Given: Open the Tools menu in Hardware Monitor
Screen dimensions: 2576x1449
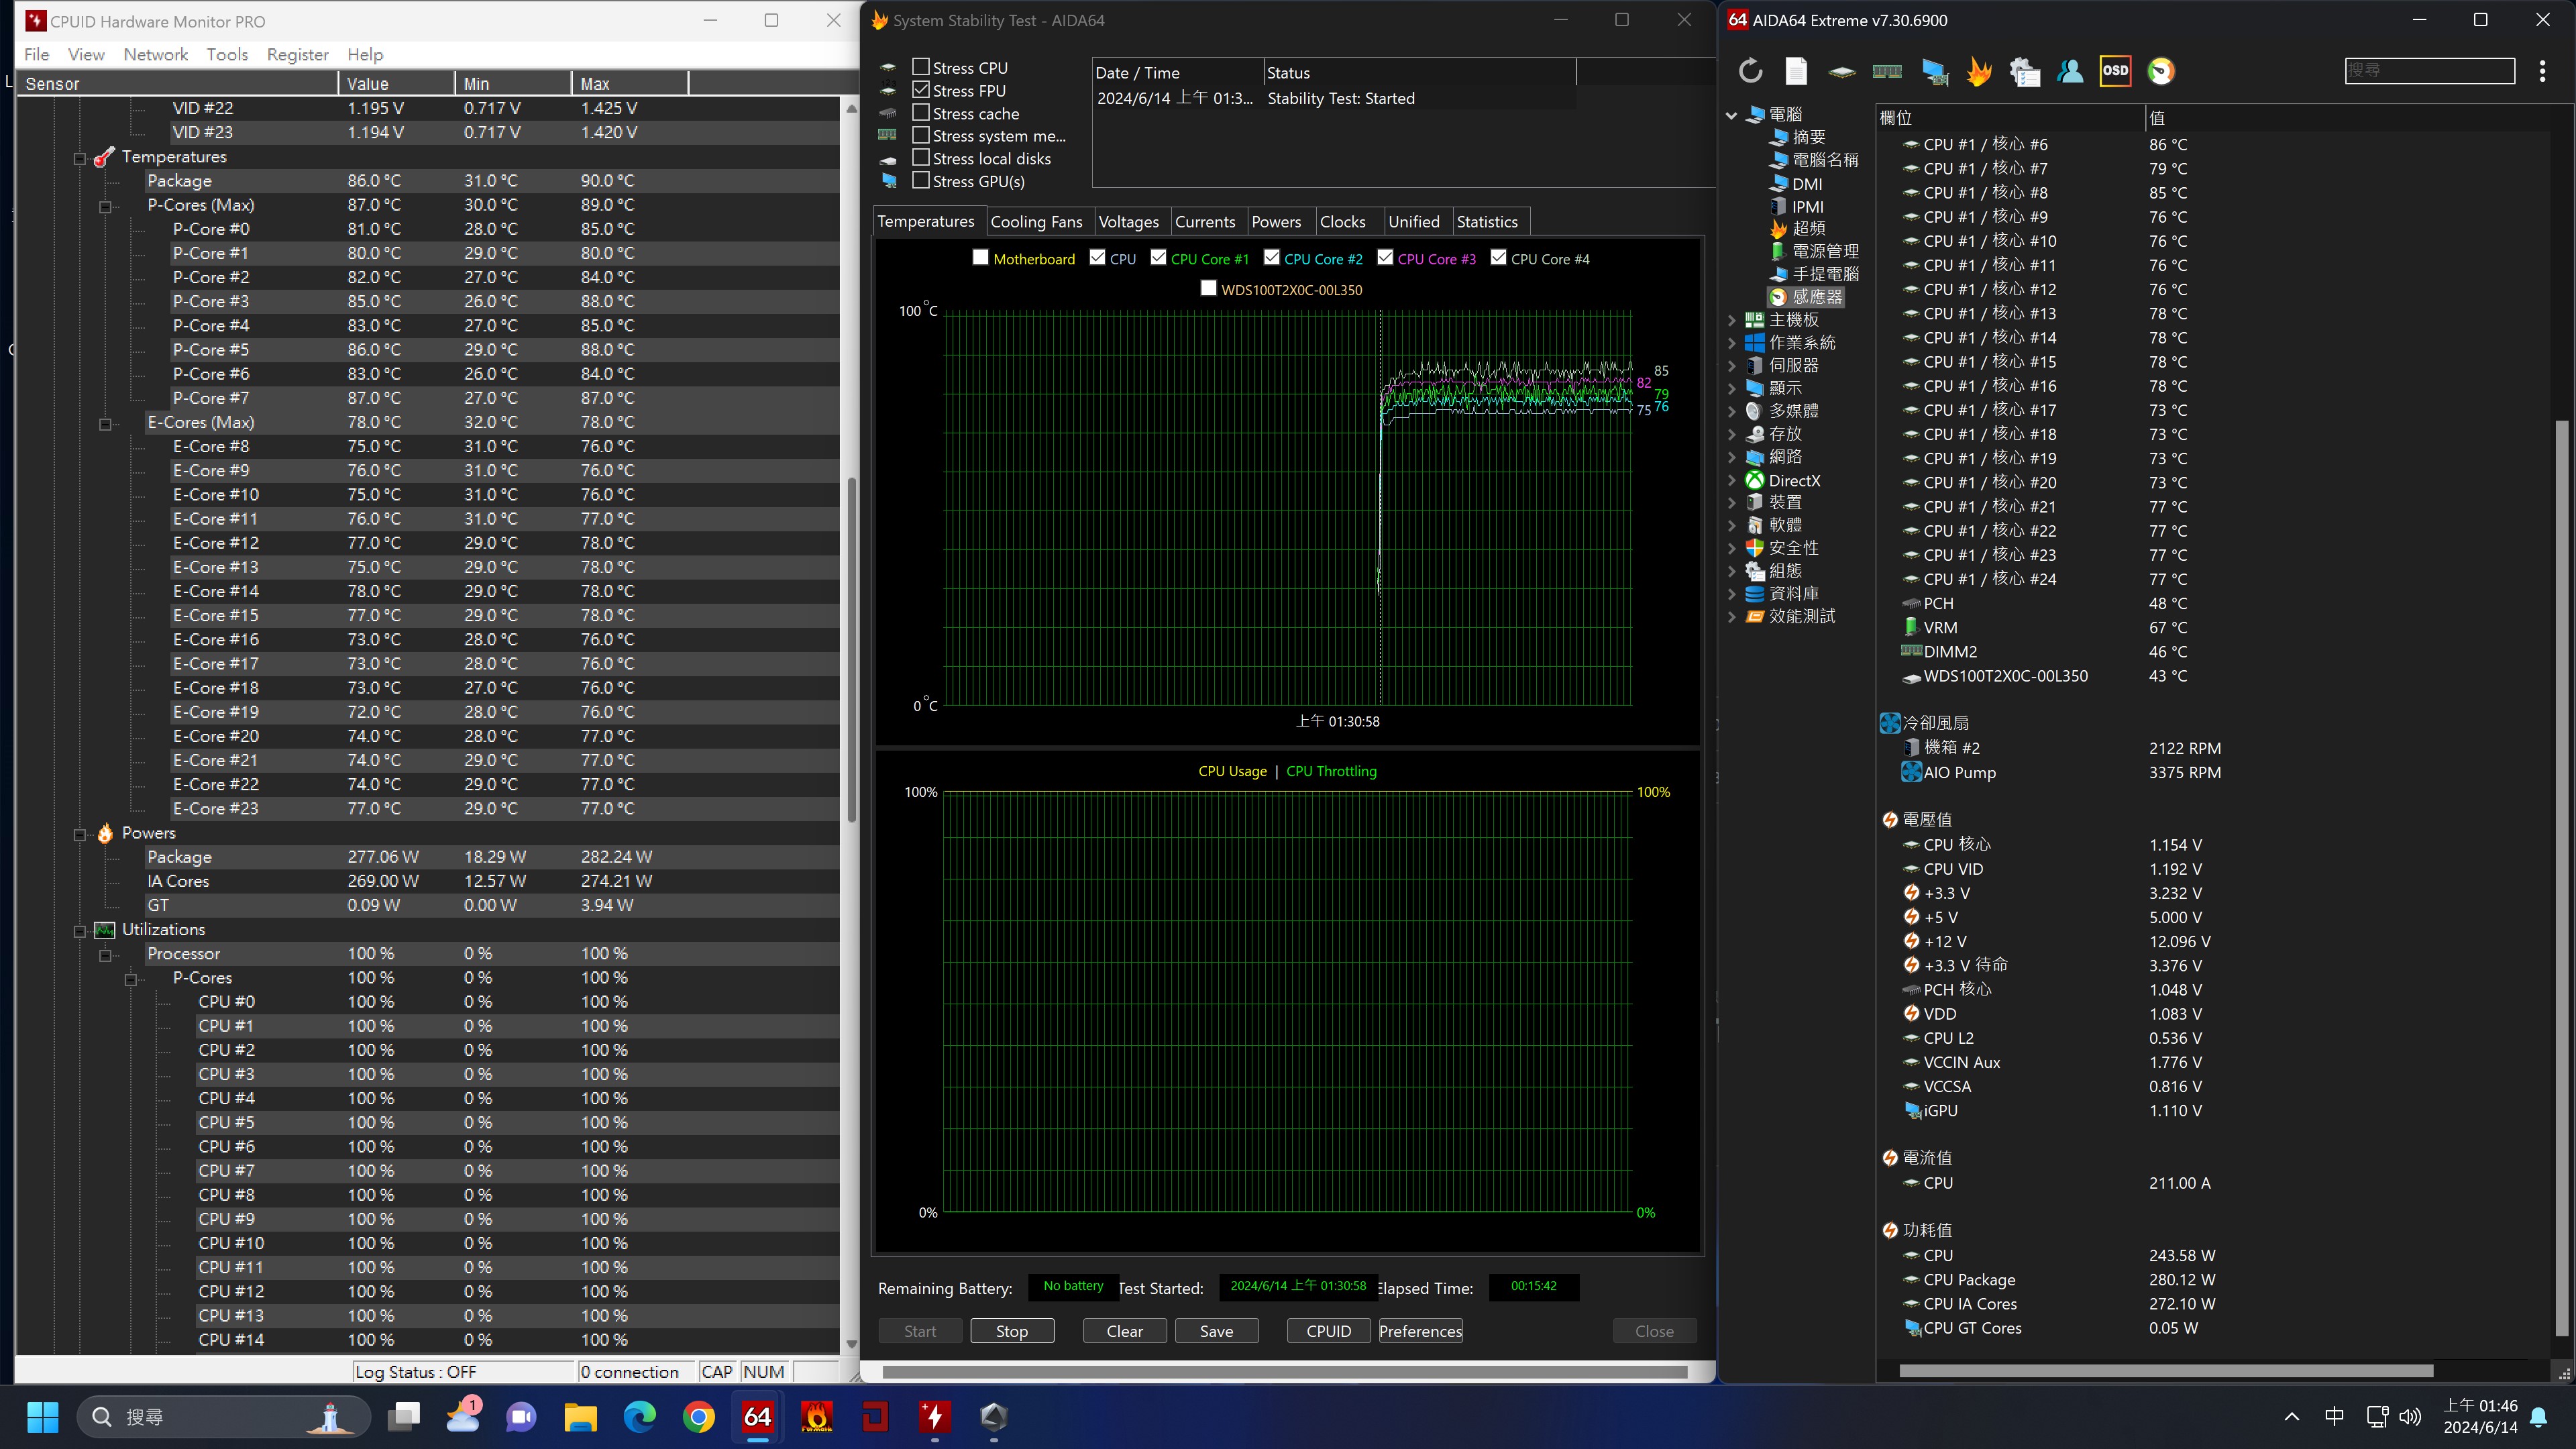Looking at the screenshot, I should pyautogui.click(x=227, y=54).
